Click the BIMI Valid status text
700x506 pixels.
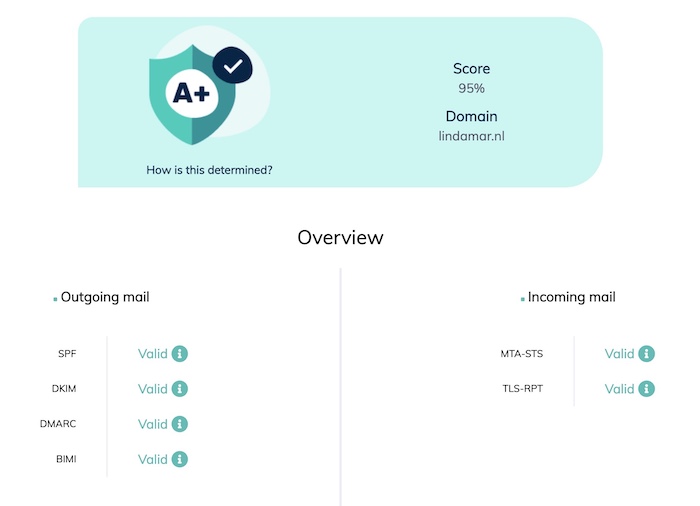pos(153,459)
